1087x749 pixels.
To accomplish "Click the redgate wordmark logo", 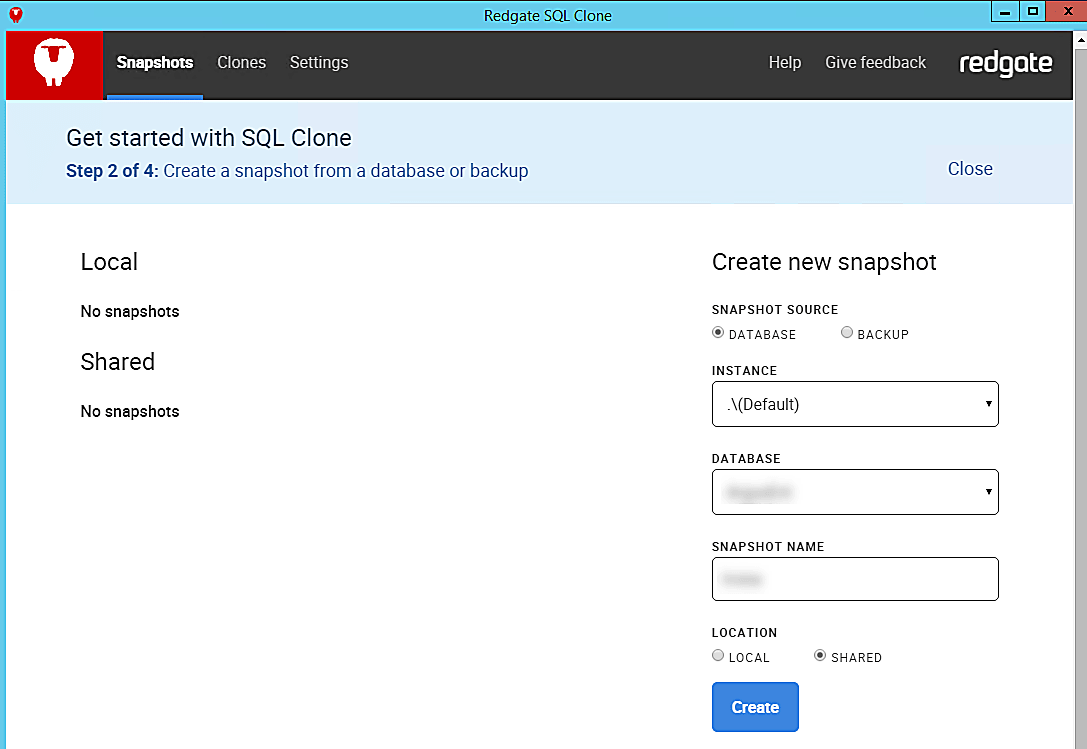I will click(x=1006, y=63).
